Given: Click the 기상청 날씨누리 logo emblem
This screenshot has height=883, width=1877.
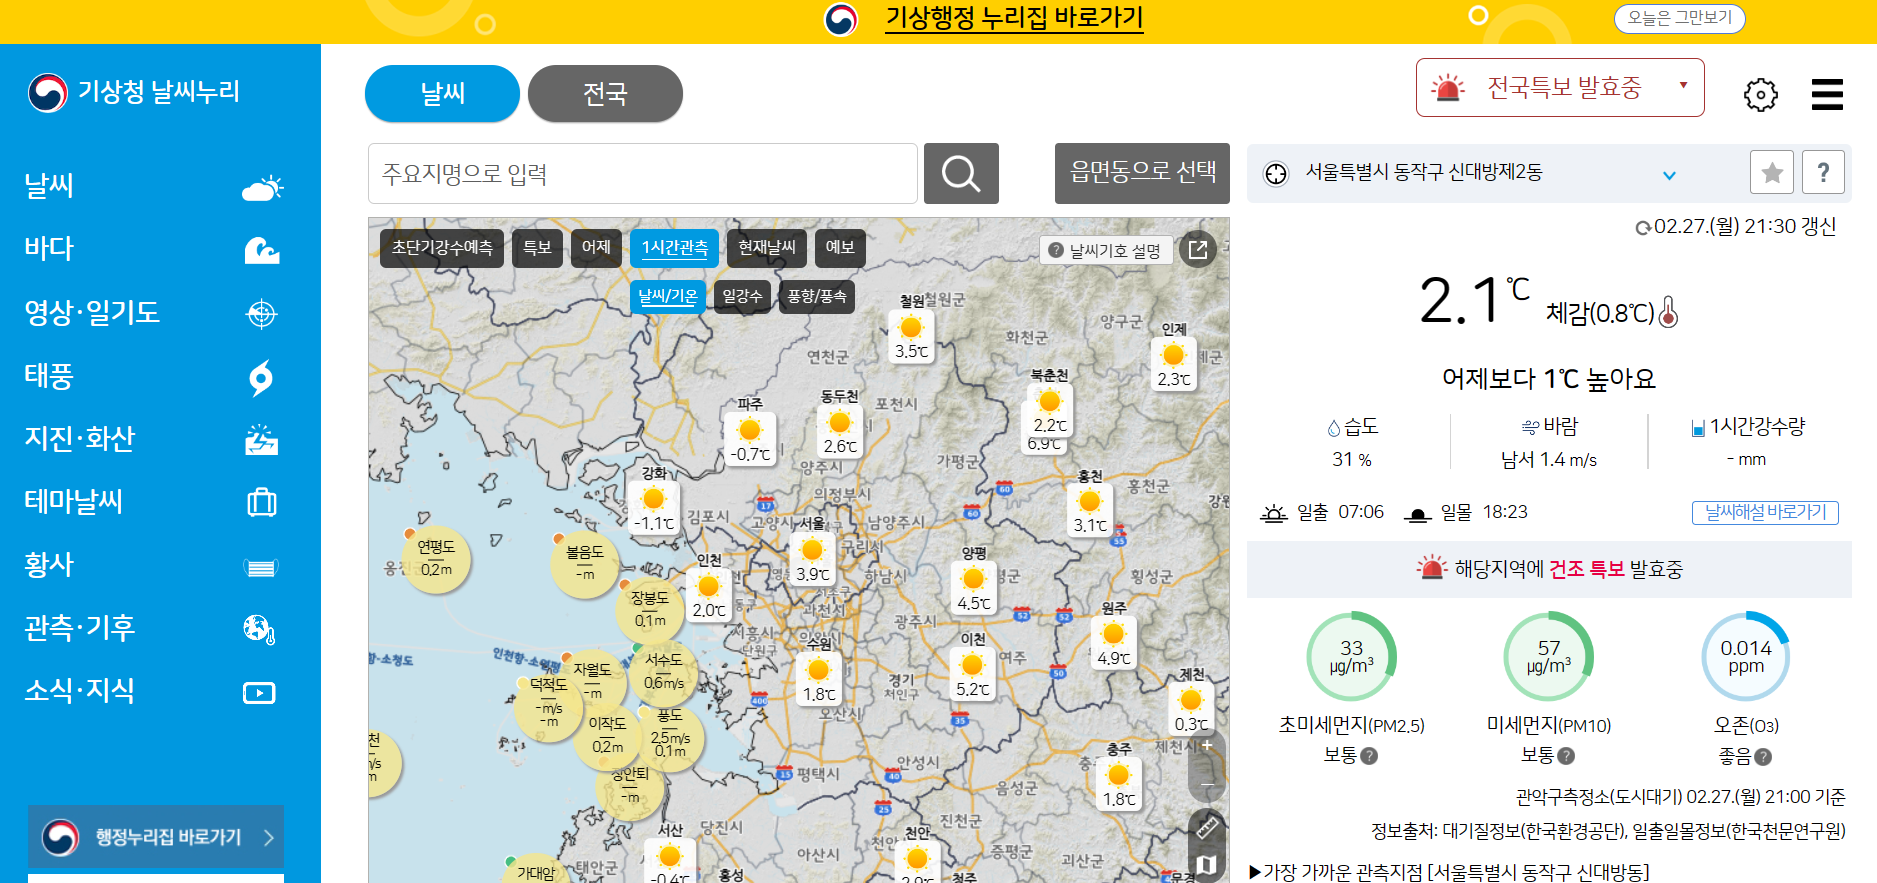Looking at the screenshot, I should pyautogui.click(x=47, y=92).
